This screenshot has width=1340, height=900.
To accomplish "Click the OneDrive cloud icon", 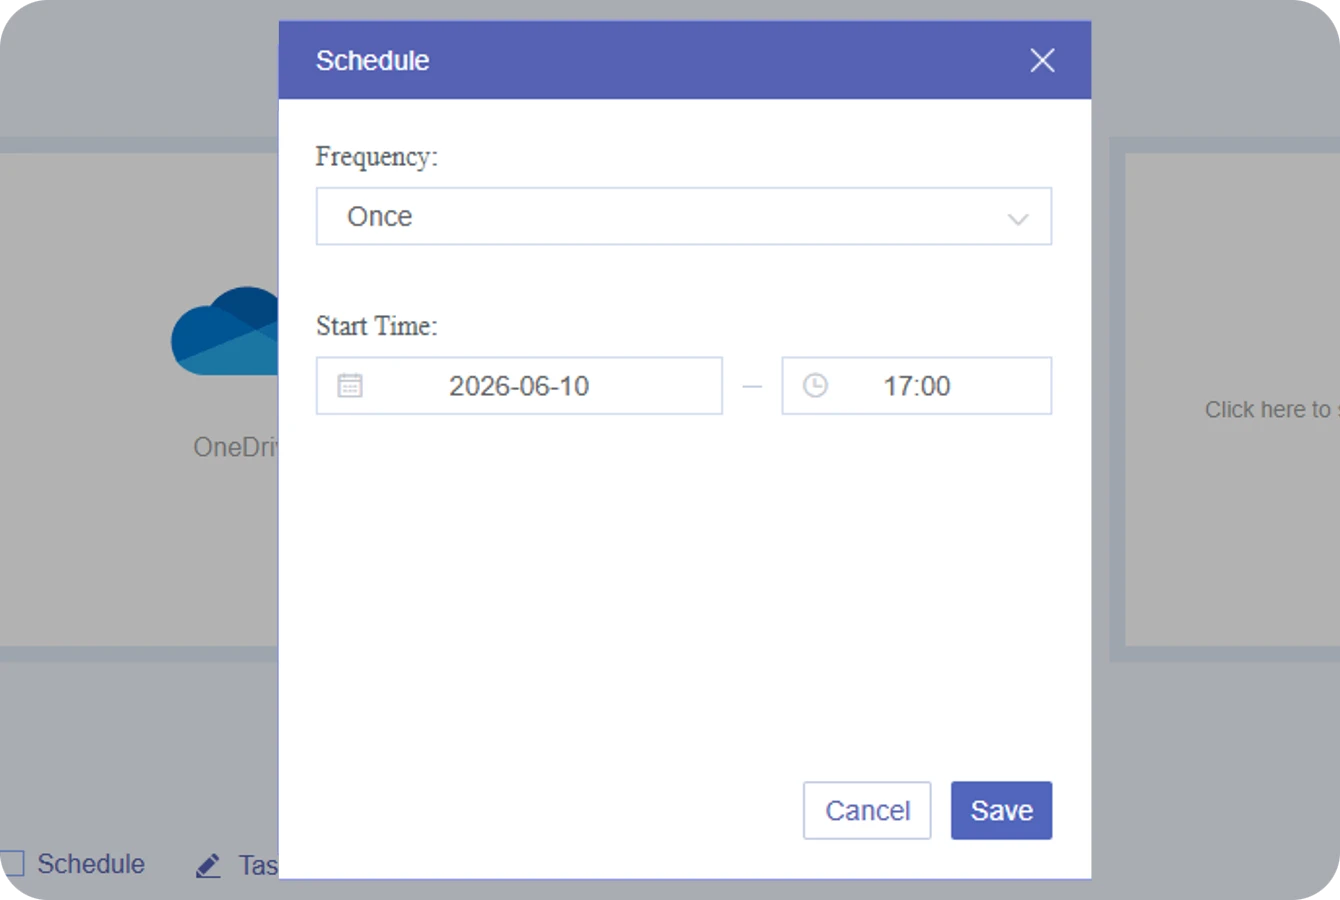I will (225, 332).
